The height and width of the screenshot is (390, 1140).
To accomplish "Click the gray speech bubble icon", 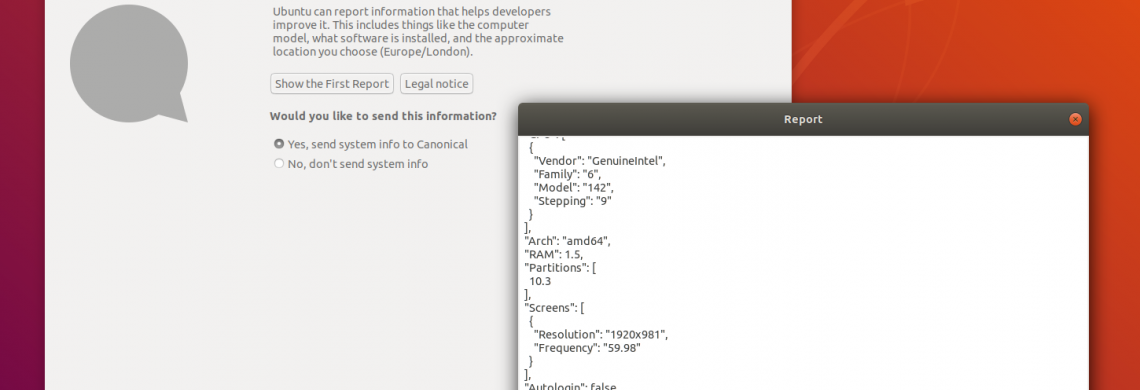I will (x=129, y=64).
